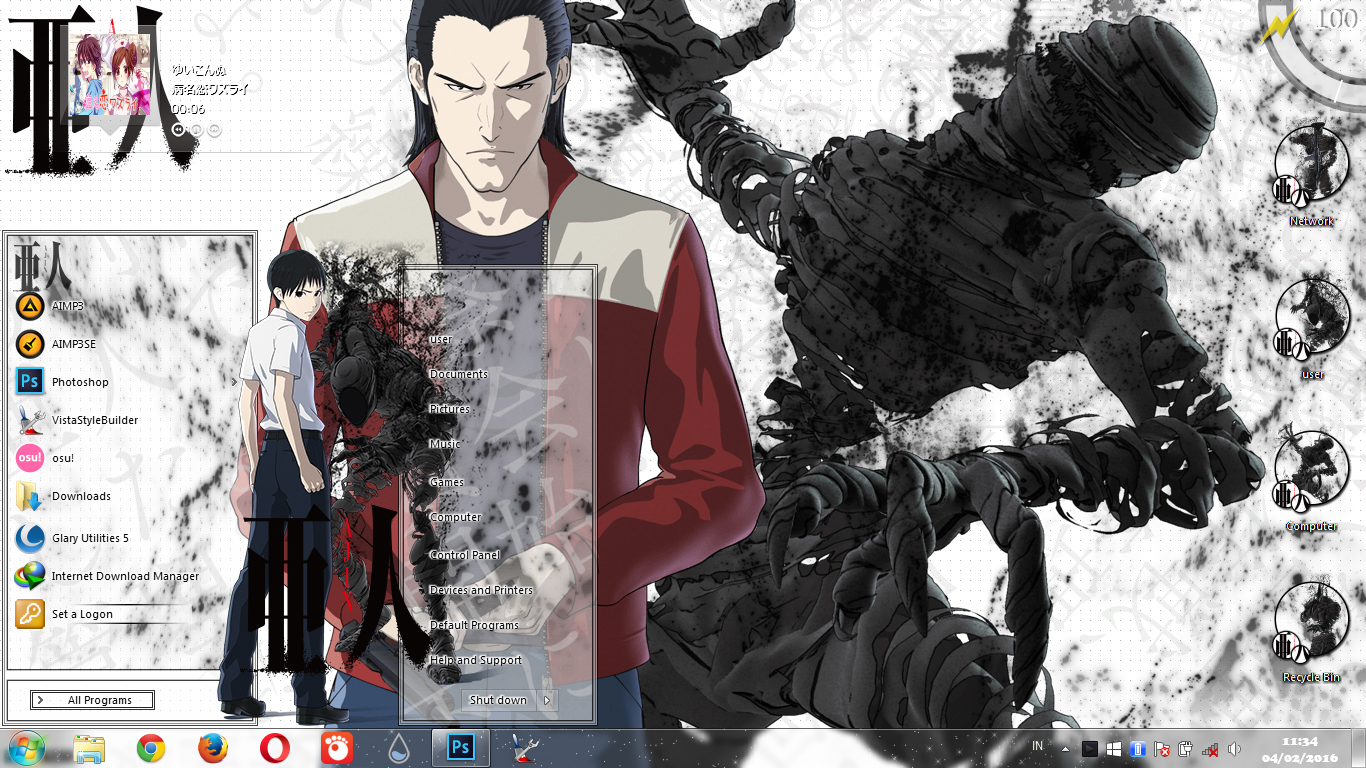Open File Explorer on the taskbar

[89, 748]
